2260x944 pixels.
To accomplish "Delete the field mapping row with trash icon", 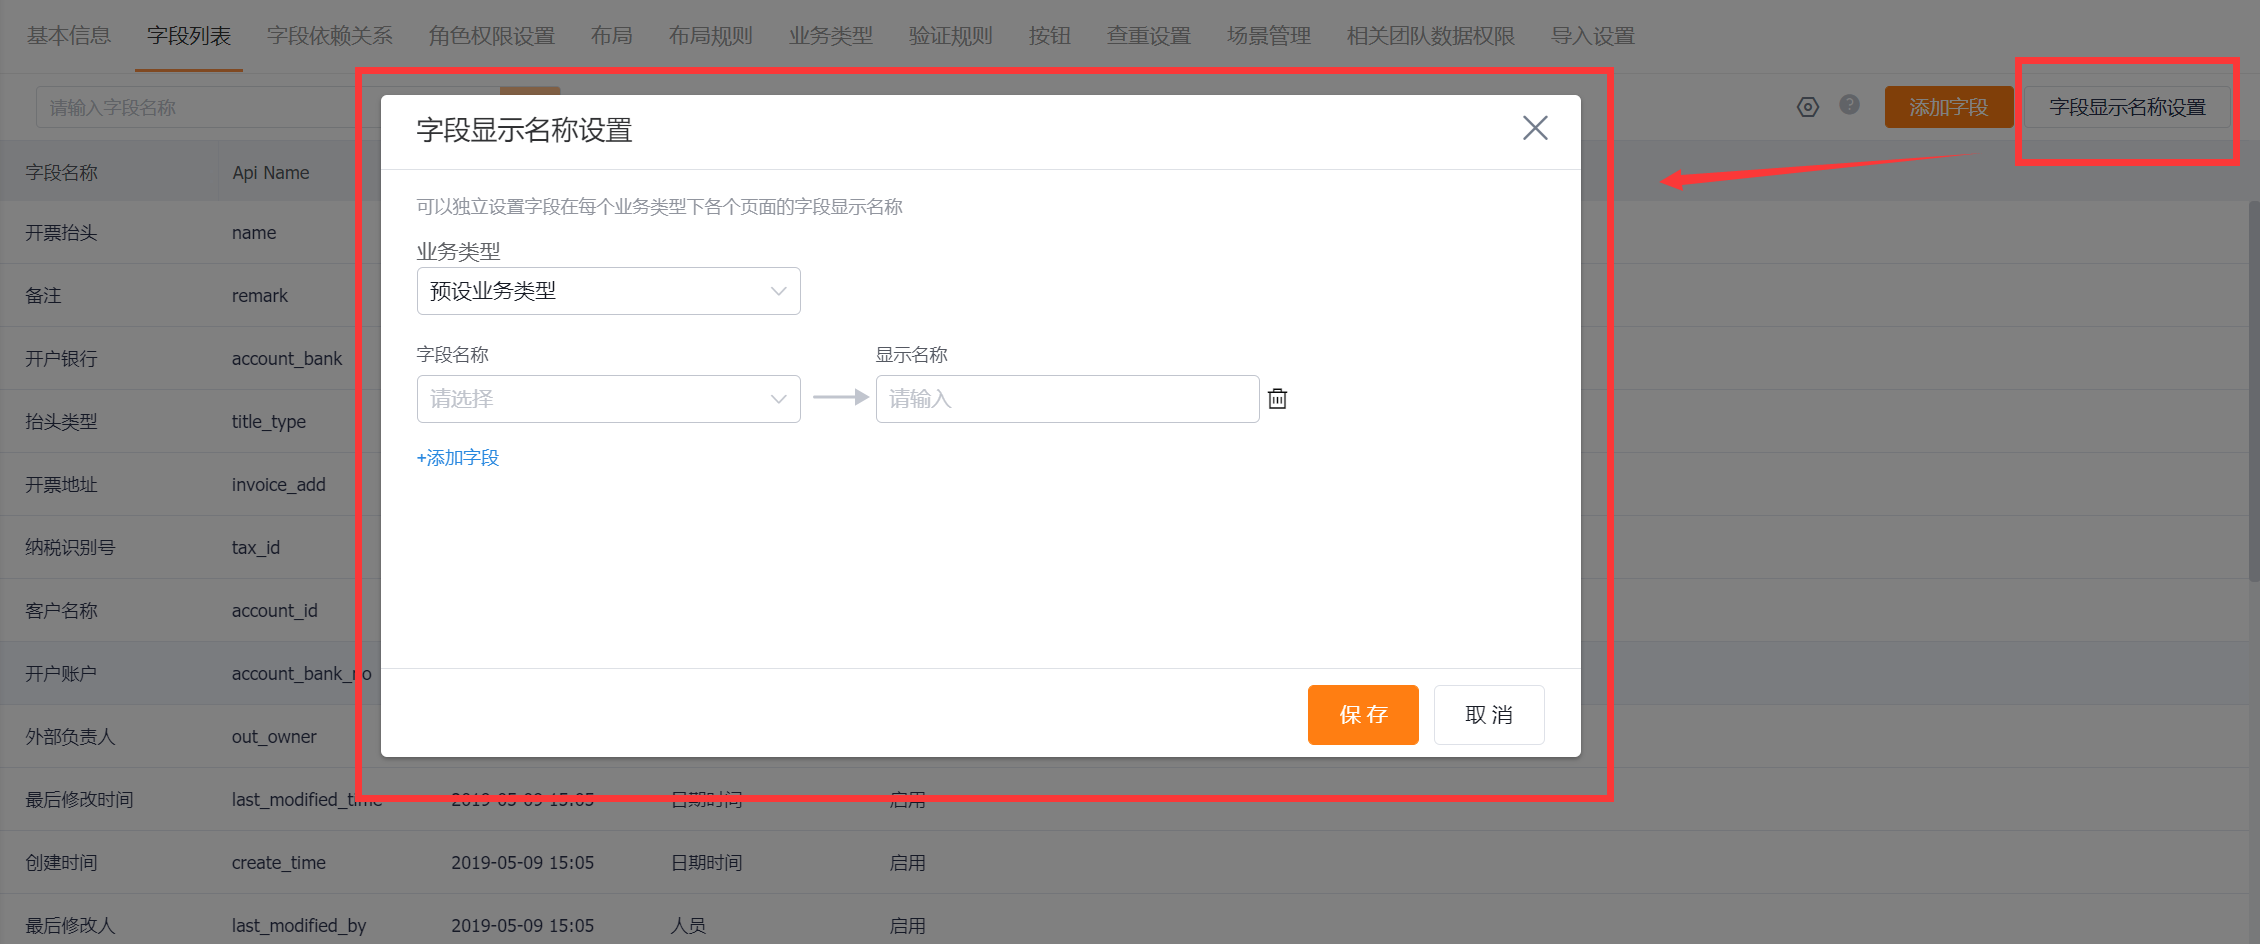I will point(1277,399).
